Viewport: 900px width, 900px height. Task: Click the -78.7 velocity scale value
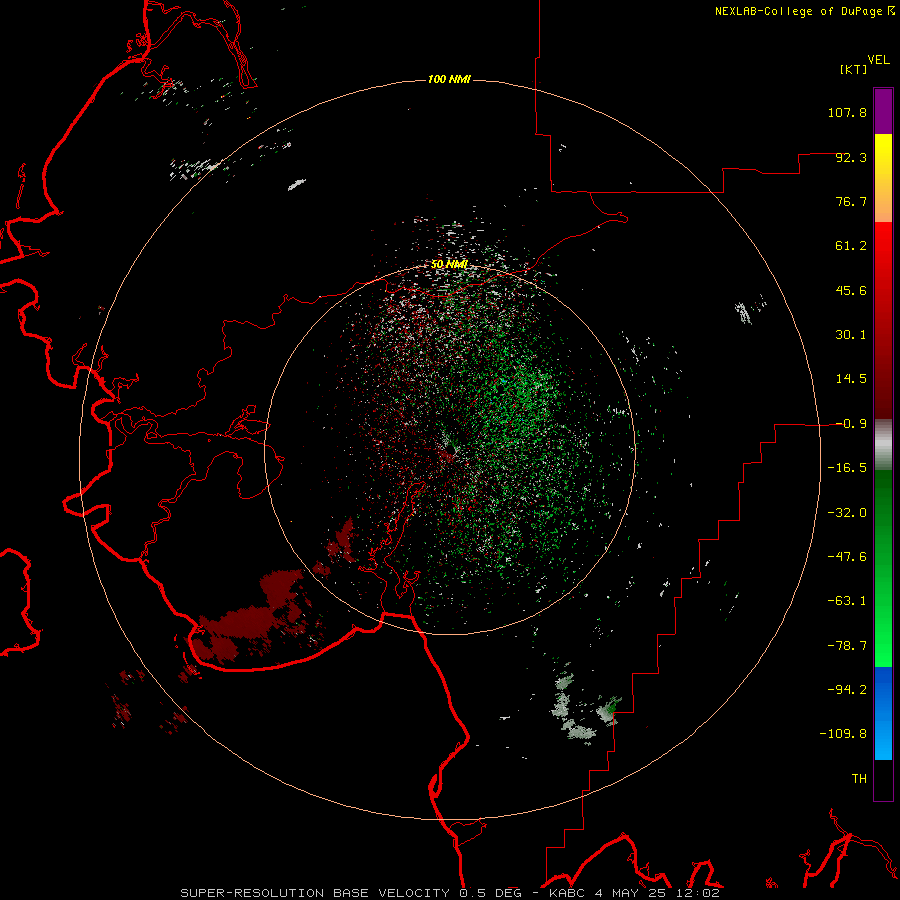(x=847, y=646)
